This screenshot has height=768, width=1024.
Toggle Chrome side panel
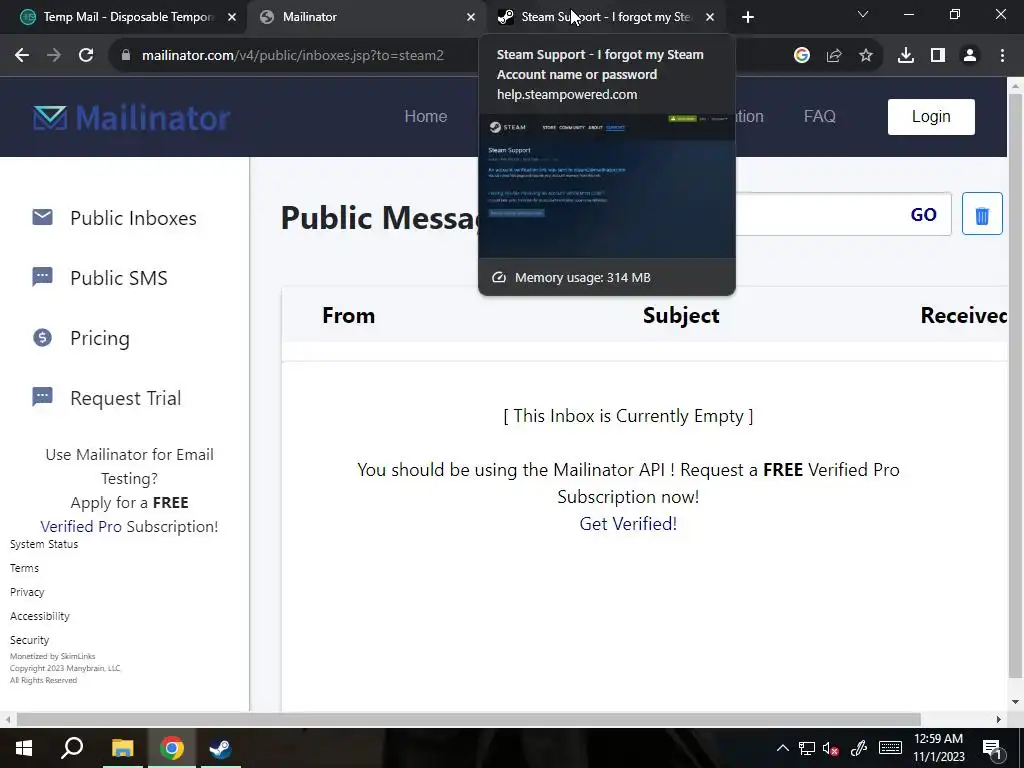938,56
